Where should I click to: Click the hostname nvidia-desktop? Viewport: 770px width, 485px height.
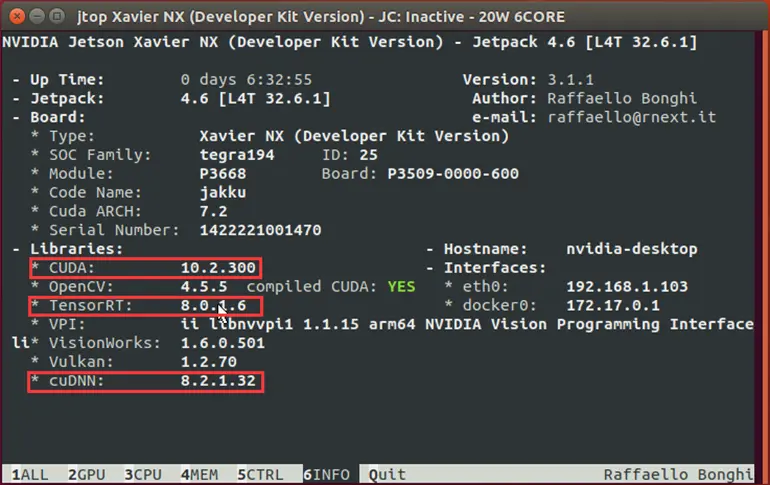pos(632,249)
